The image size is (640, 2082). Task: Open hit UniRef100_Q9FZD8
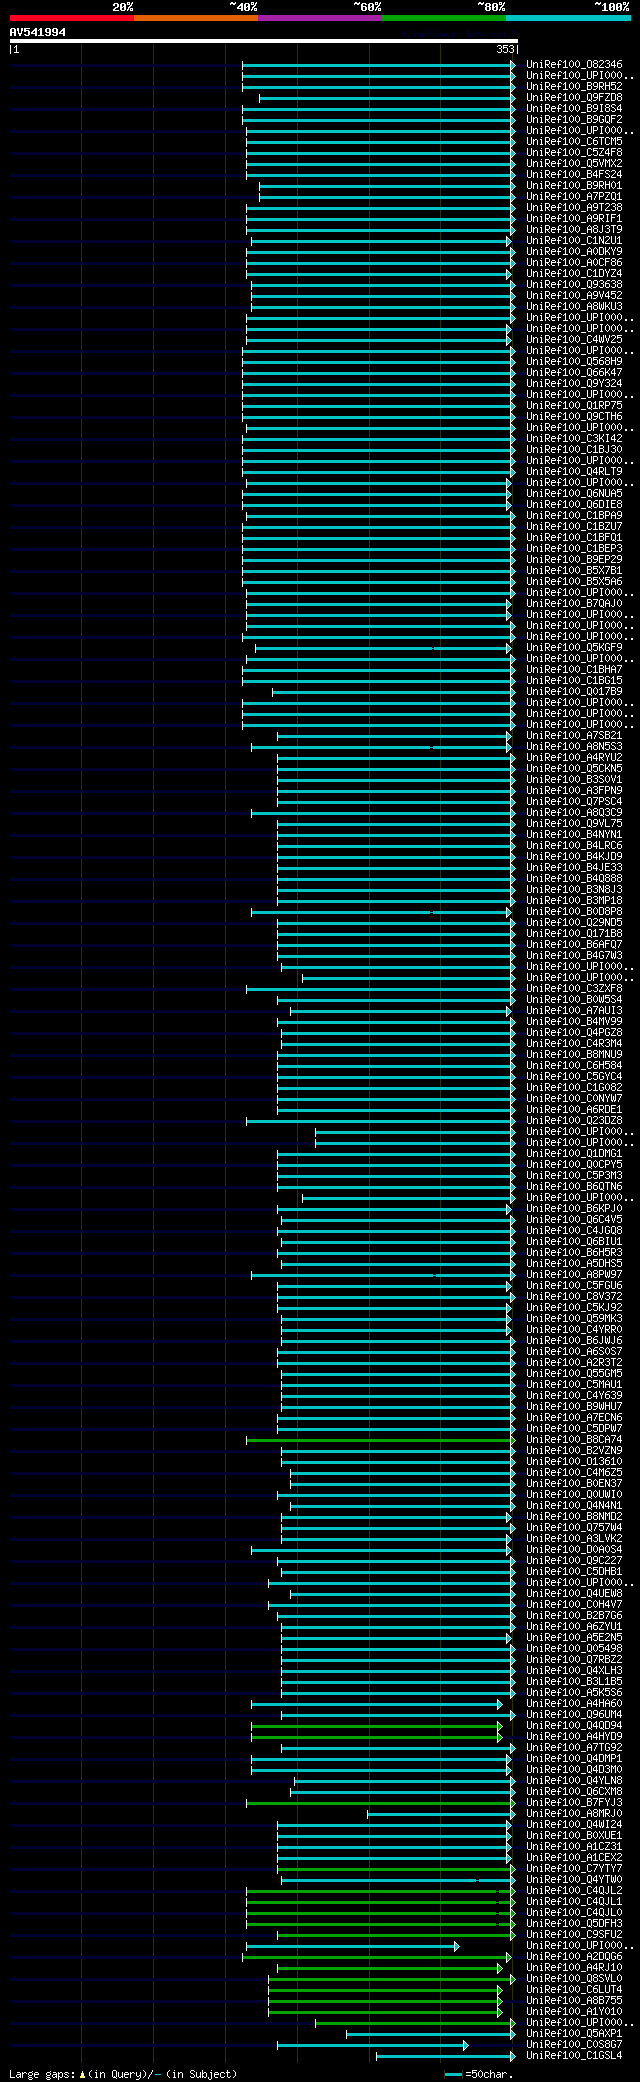pyautogui.click(x=574, y=98)
